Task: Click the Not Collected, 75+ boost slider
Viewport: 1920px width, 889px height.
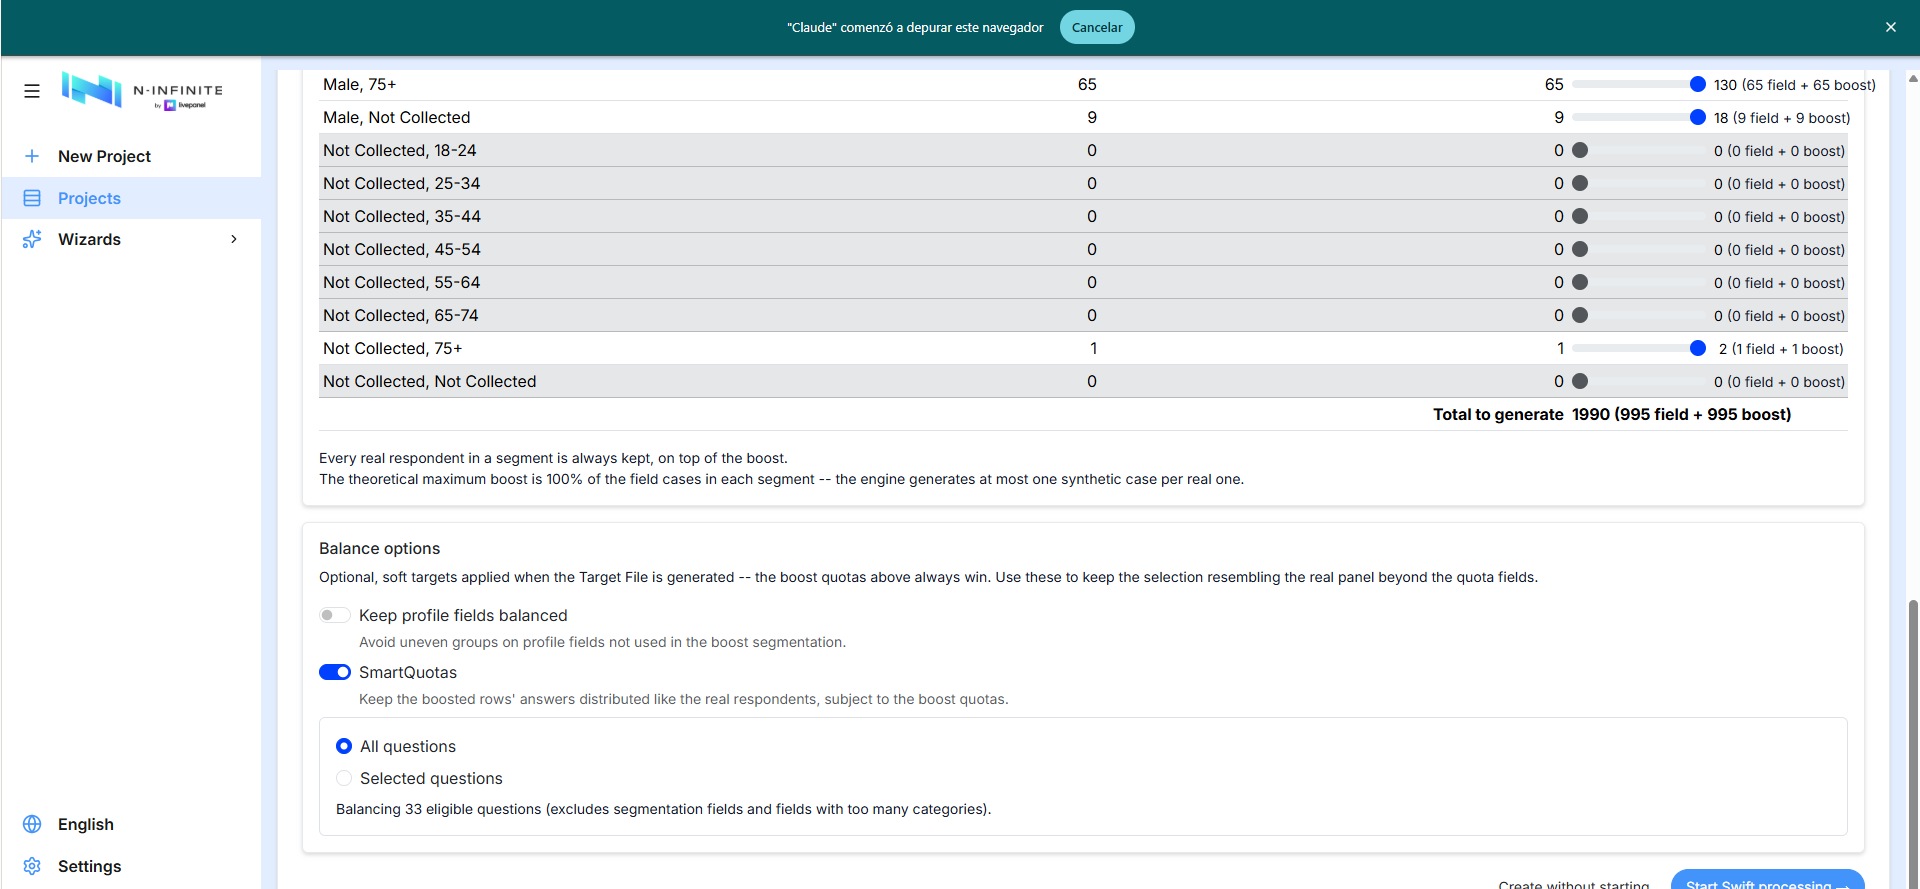Action: coord(1639,348)
